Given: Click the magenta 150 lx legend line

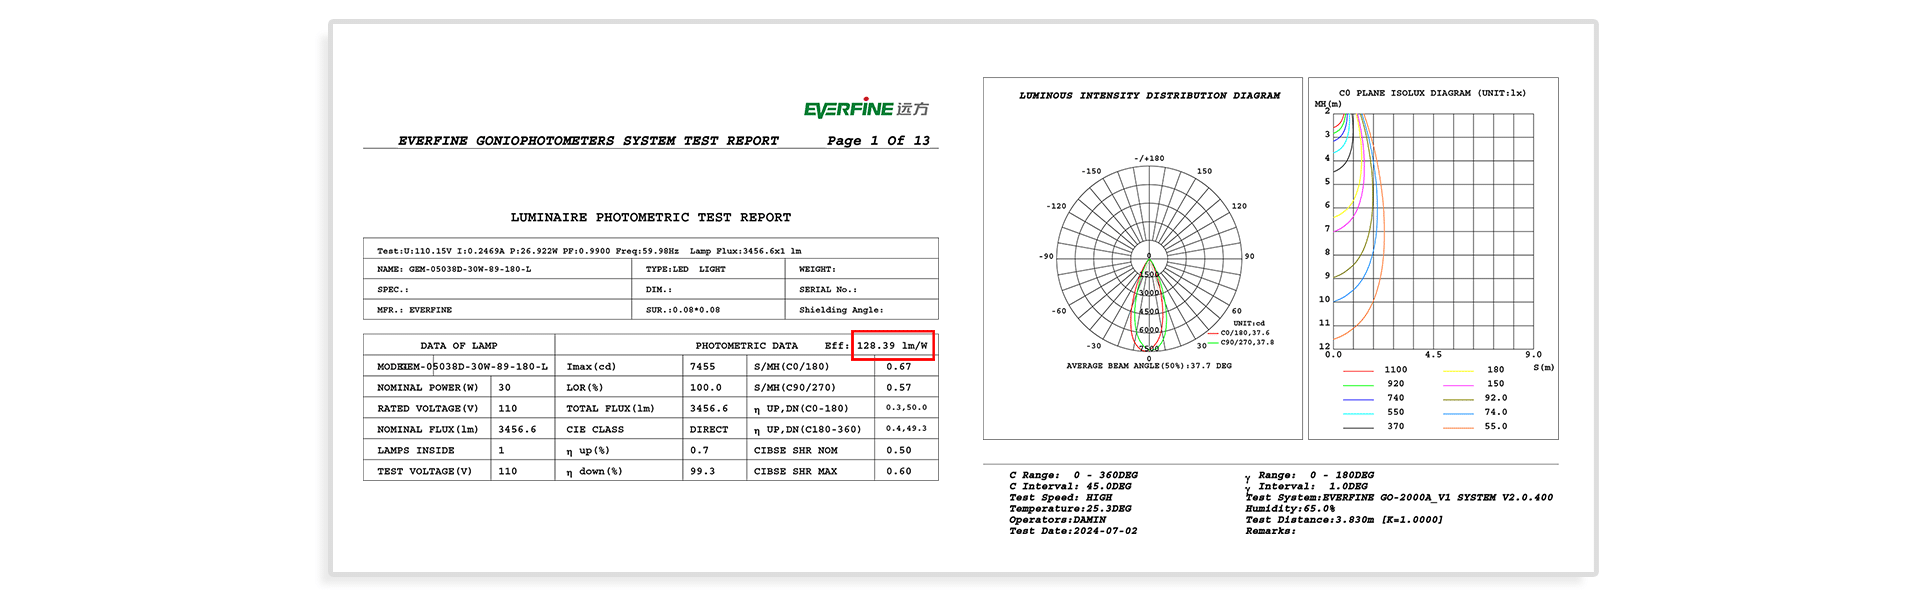Looking at the screenshot, I should pyautogui.click(x=1458, y=384).
